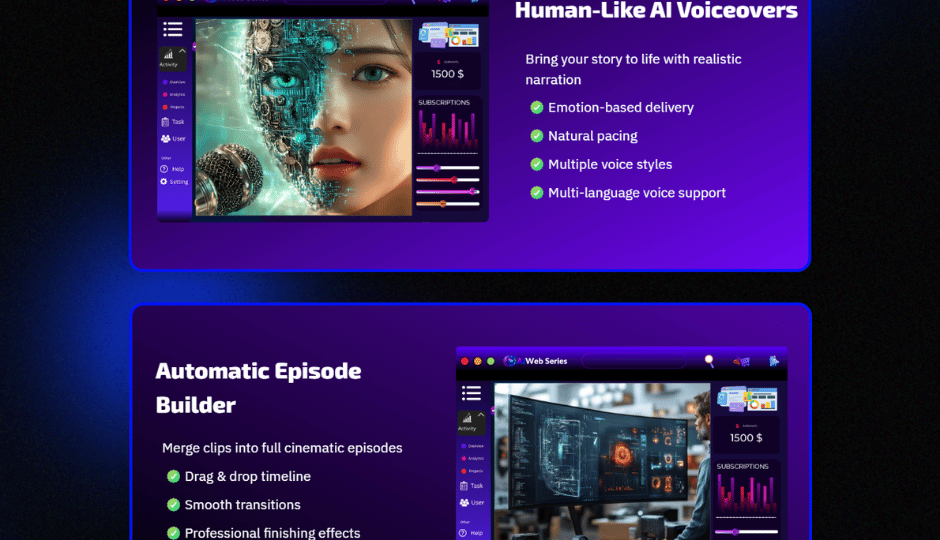Viewport: 940px width, 540px height.
Task: Click the 'Professional finishing effects' bullet
Action: (x=272, y=533)
